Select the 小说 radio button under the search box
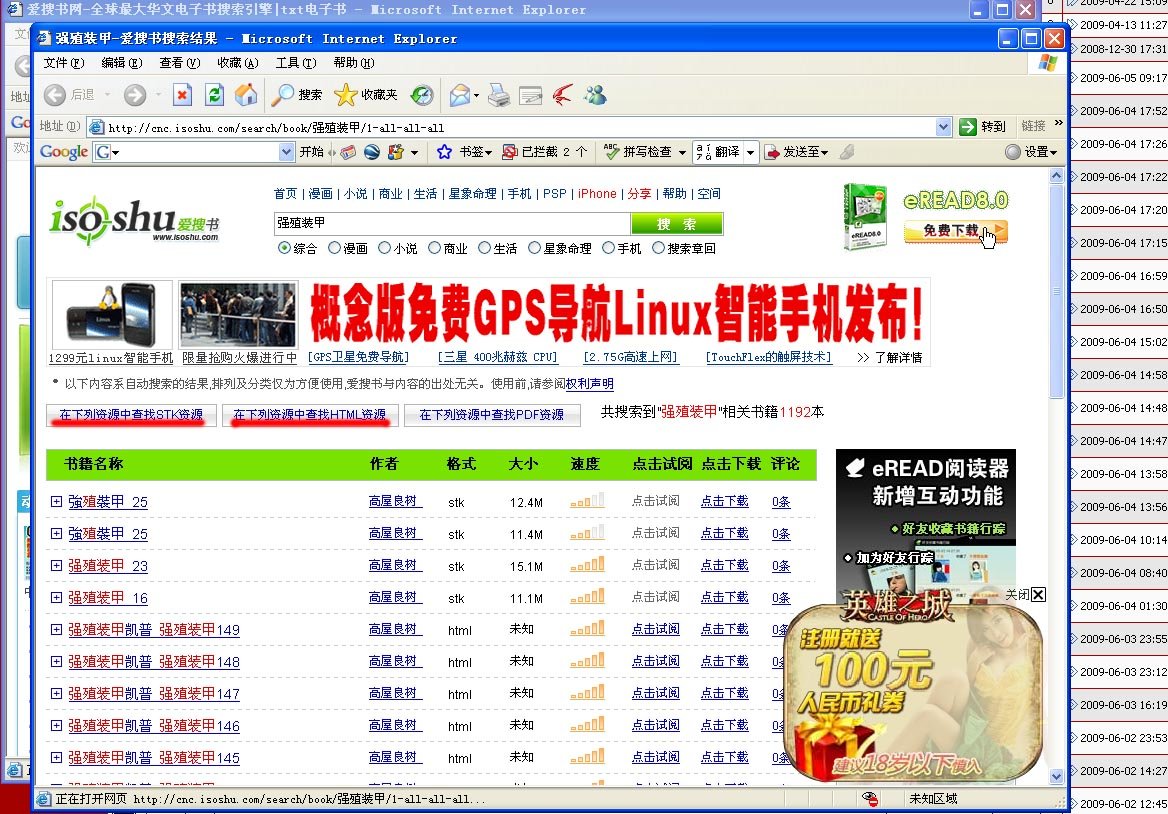1168x814 pixels. click(385, 250)
